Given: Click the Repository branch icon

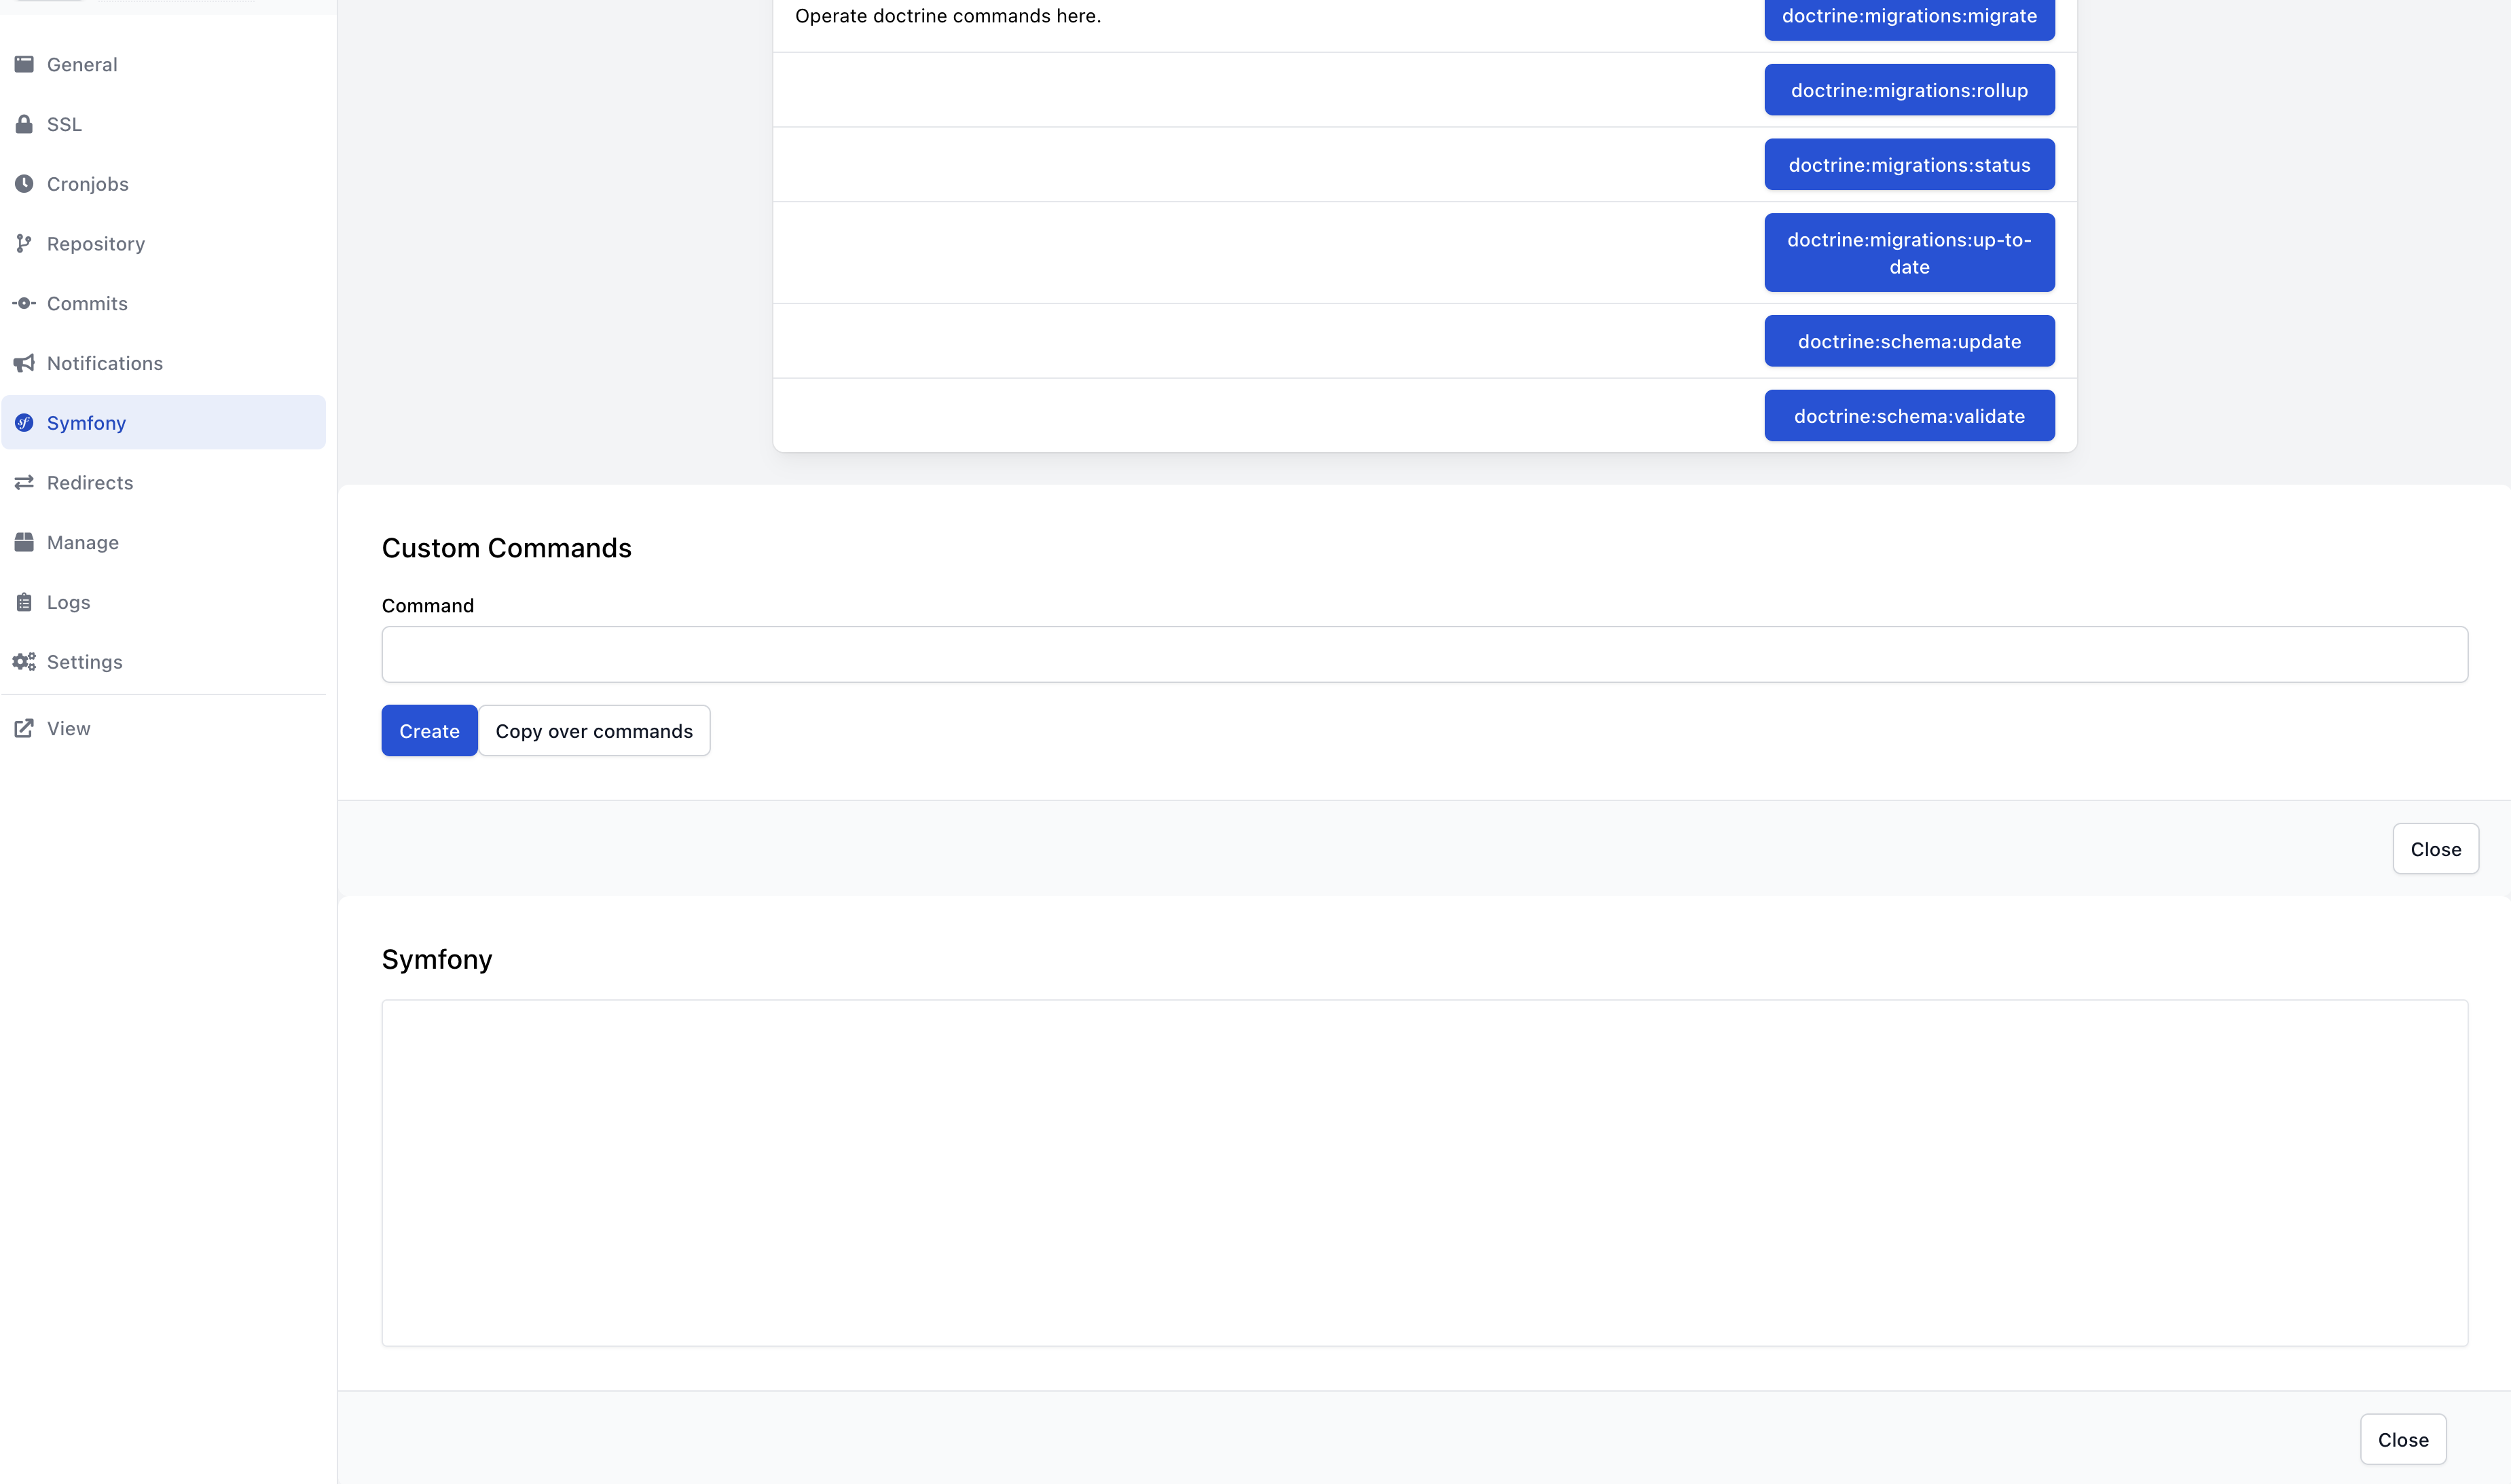Looking at the screenshot, I should (24, 243).
